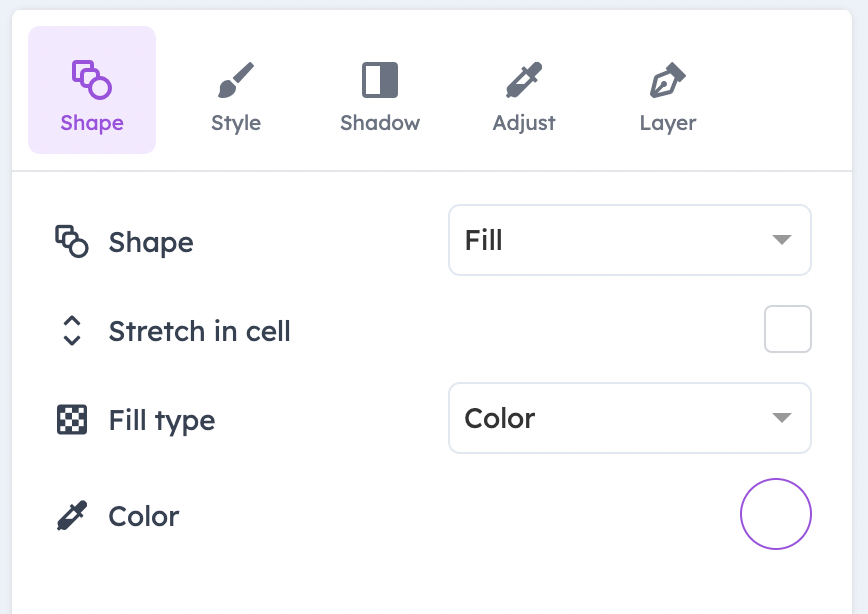
Task: Expand the Fill dropdown arrow
Action: click(782, 240)
